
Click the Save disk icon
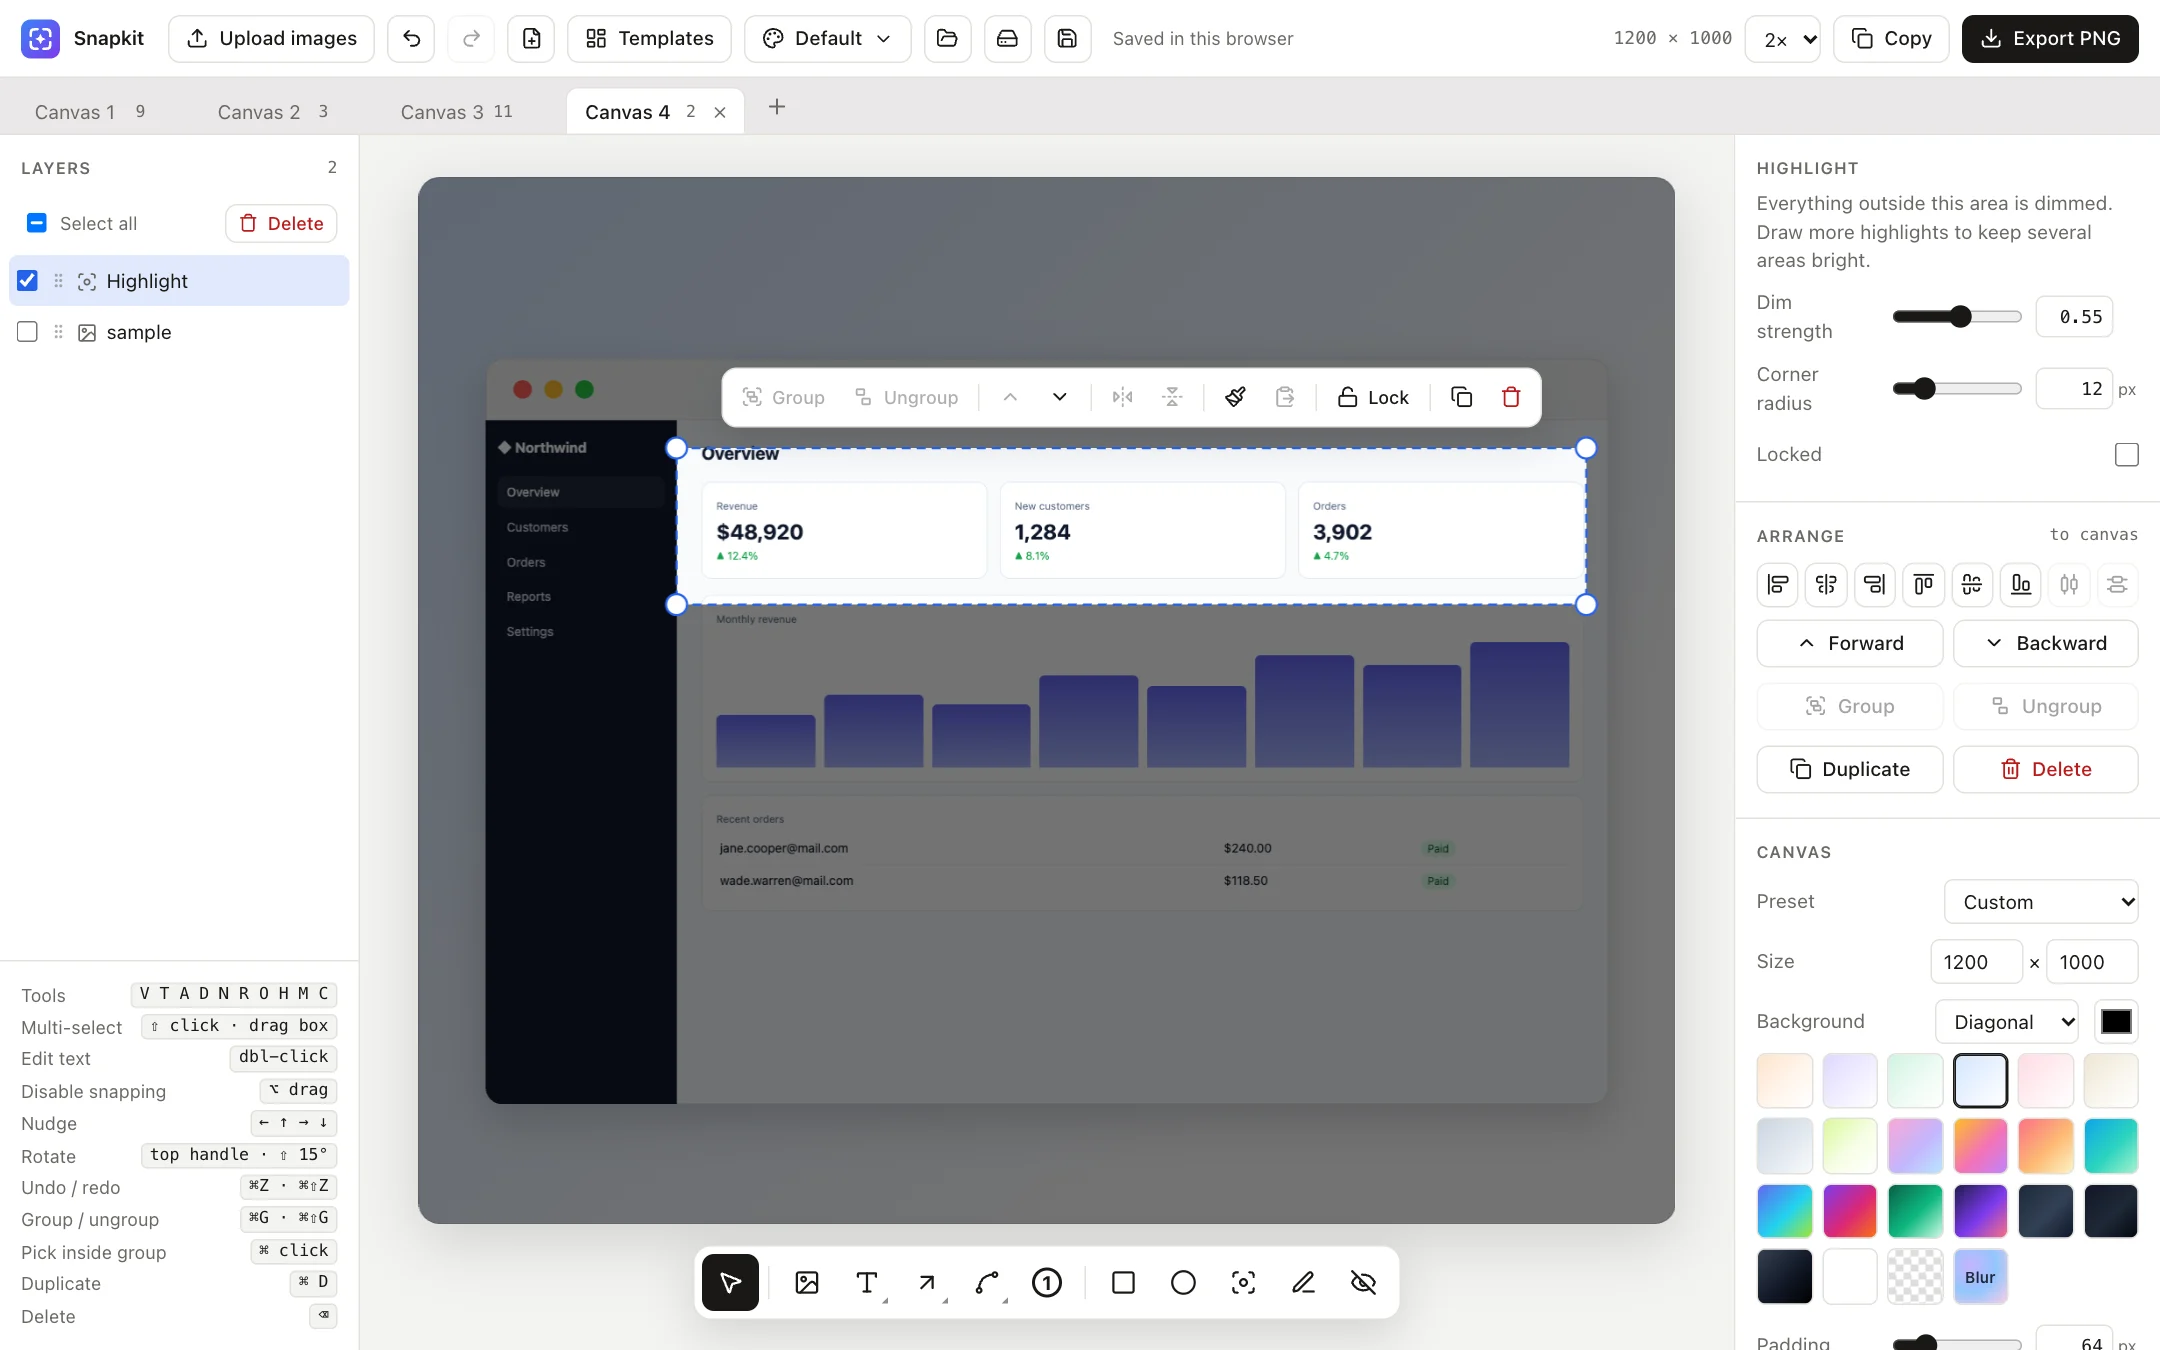(x=1067, y=39)
